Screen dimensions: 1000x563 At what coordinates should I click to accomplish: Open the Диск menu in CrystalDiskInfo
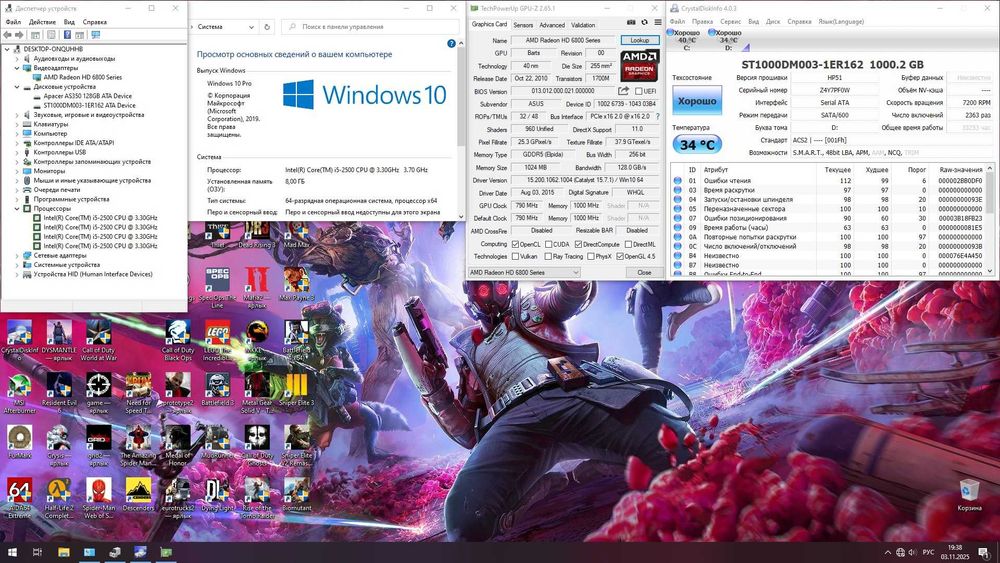point(773,21)
